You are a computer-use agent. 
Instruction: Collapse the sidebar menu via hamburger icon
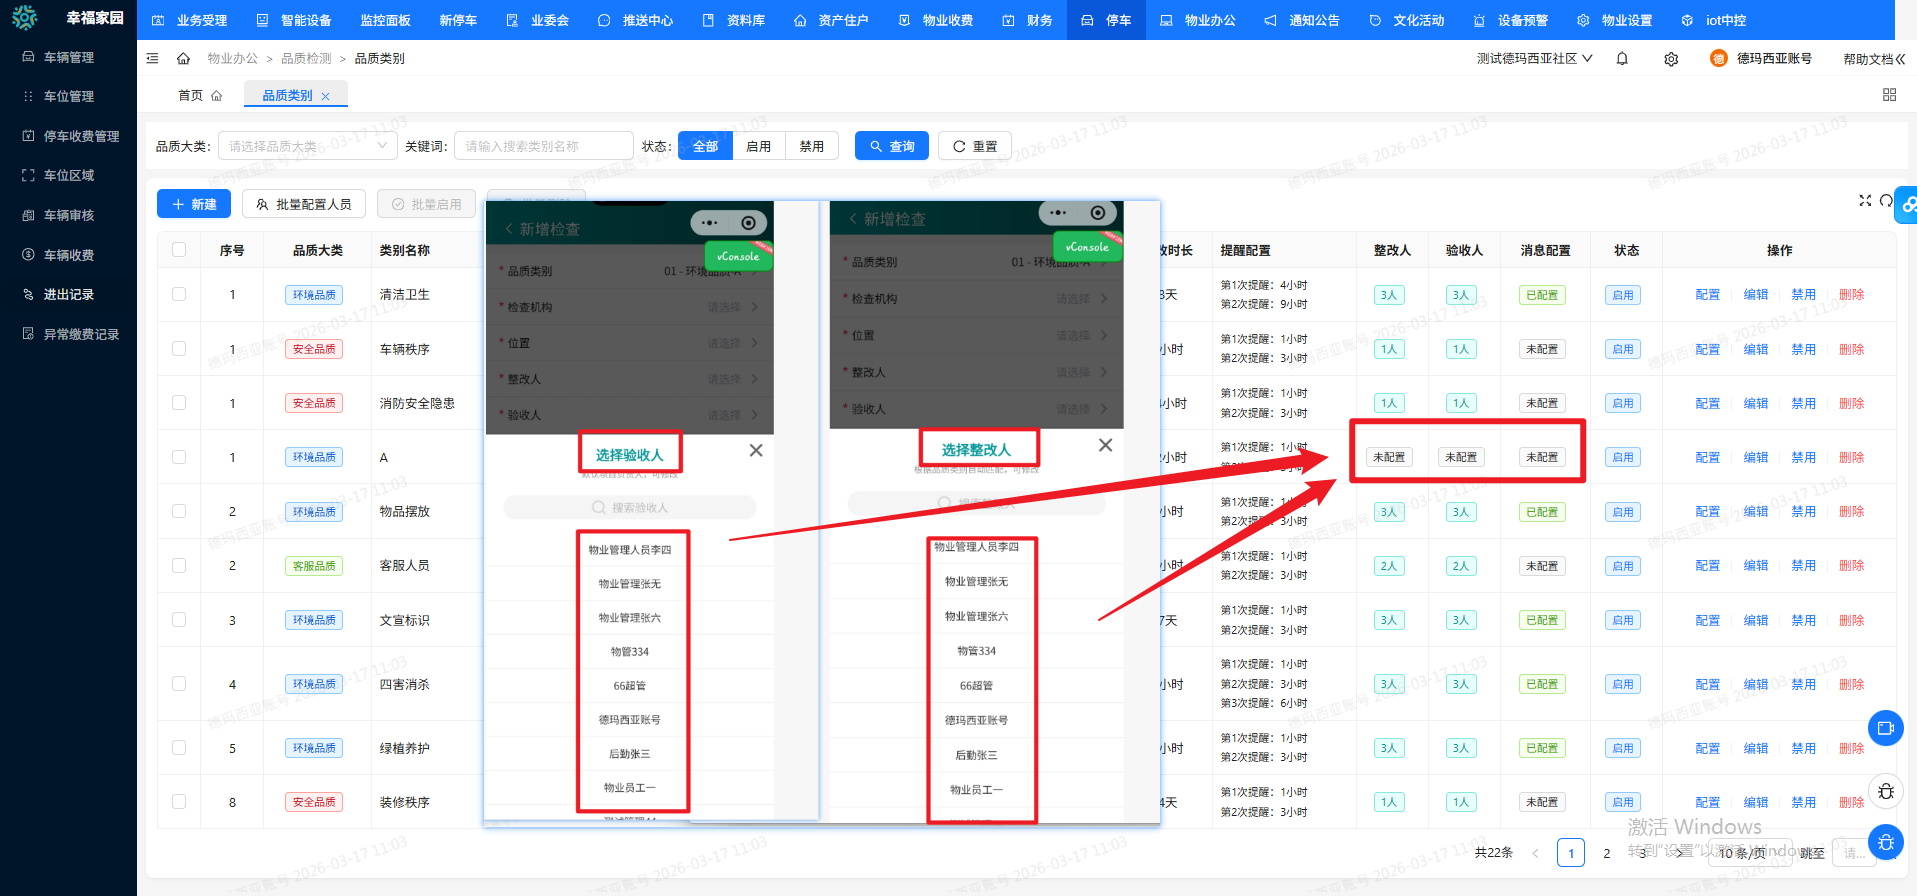click(152, 59)
